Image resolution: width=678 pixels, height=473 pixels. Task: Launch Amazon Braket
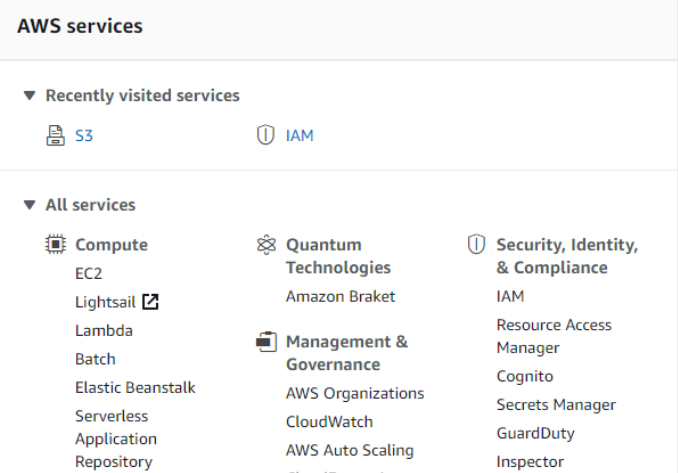[340, 296]
